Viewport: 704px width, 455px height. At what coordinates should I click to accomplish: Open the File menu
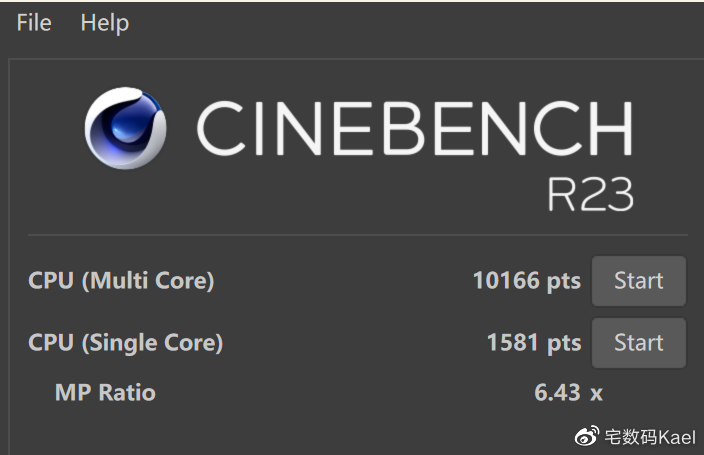pyautogui.click(x=34, y=22)
